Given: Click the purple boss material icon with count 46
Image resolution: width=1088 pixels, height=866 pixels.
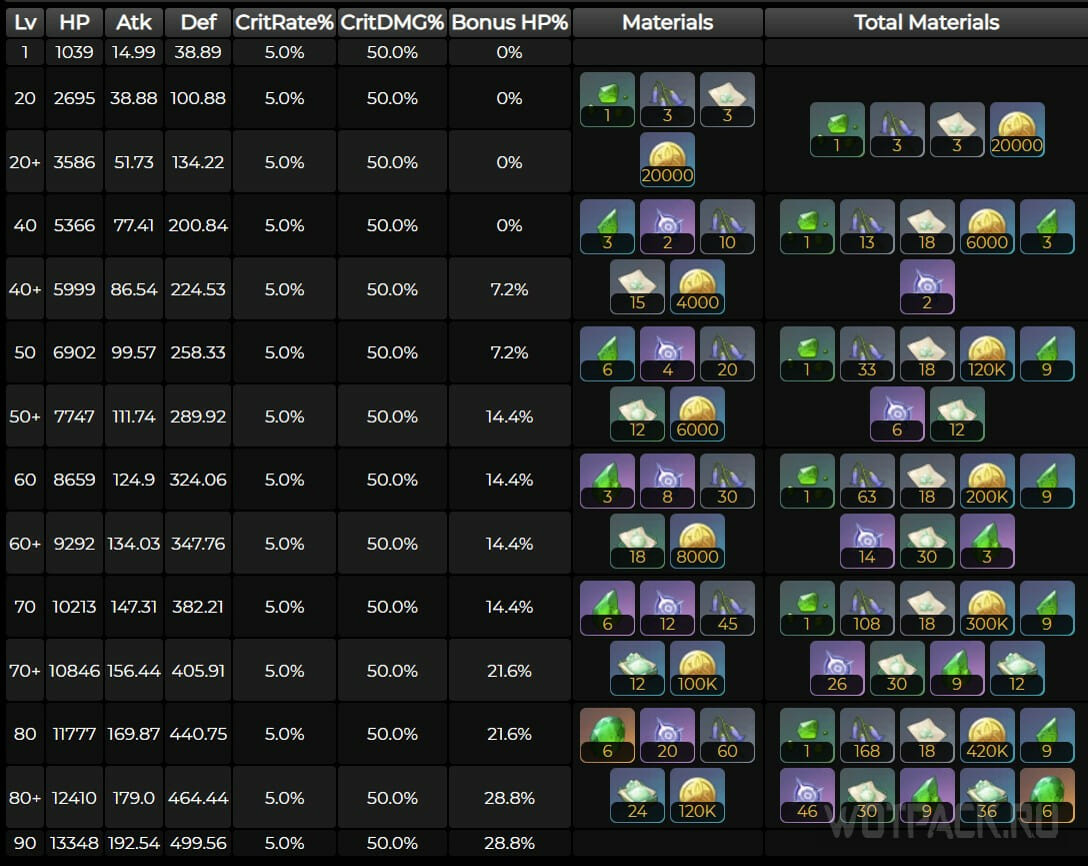Looking at the screenshot, I should [x=807, y=795].
